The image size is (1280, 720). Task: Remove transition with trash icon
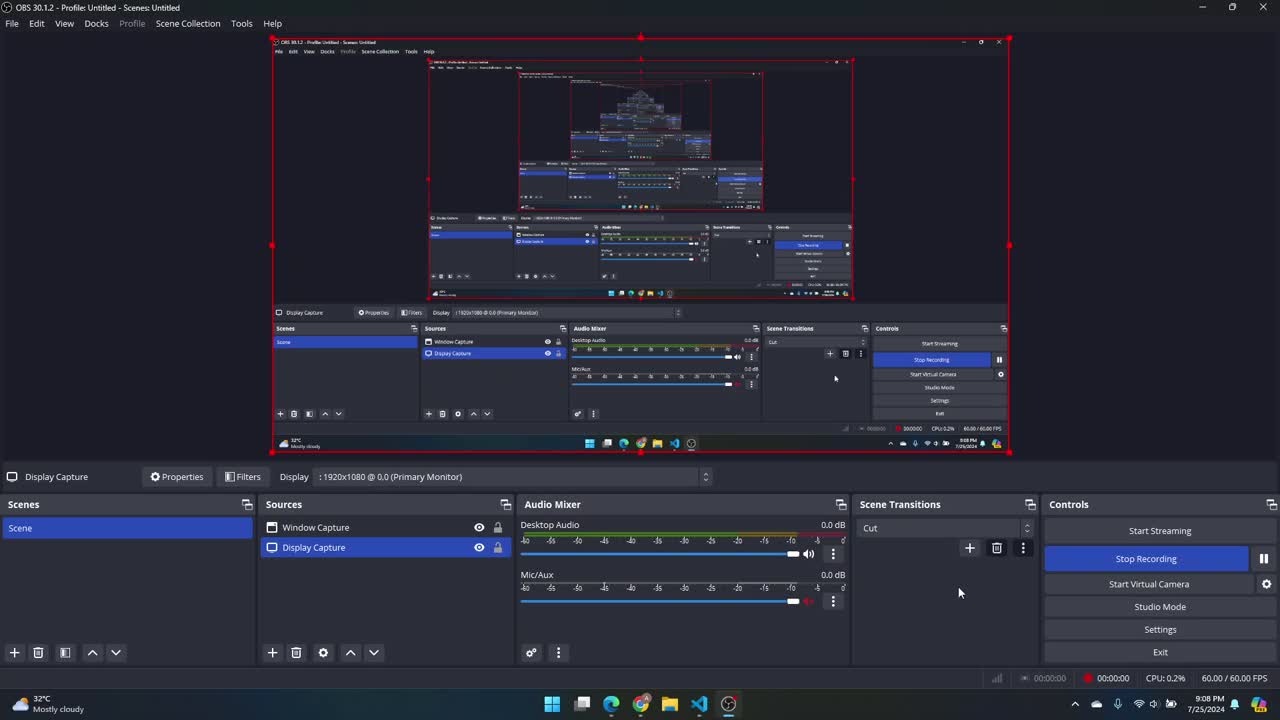[997, 548]
